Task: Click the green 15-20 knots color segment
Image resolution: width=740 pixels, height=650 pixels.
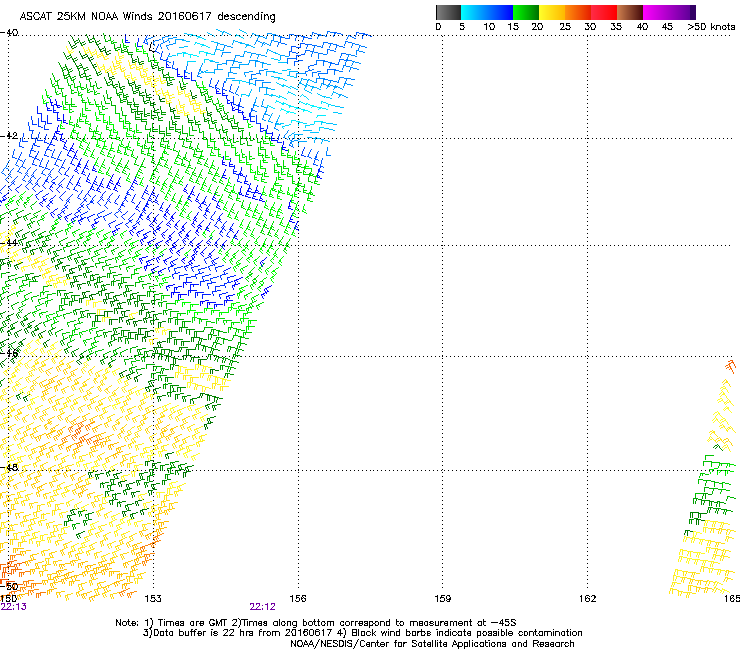Action: point(526,12)
